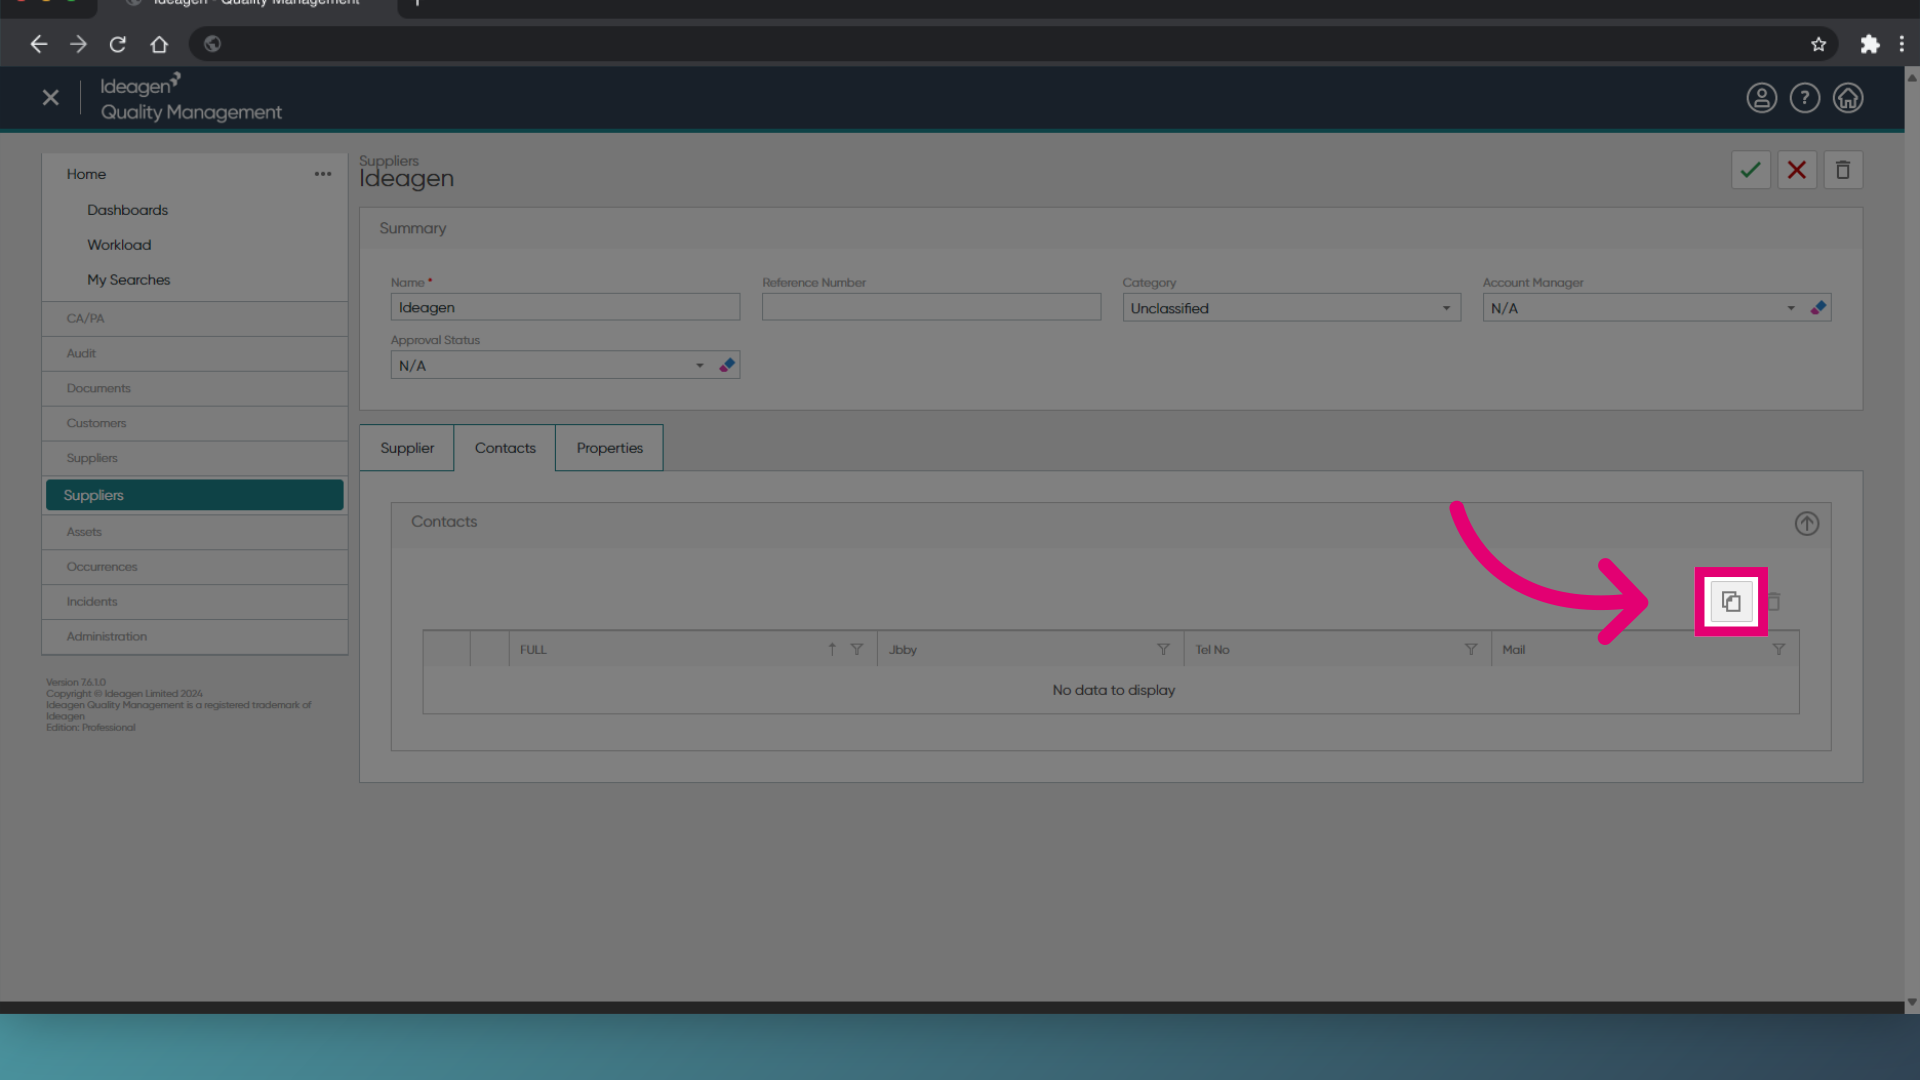The image size is (1920, 1080).
Task: Click the browser home icon
Action: [x=159, y=44]
